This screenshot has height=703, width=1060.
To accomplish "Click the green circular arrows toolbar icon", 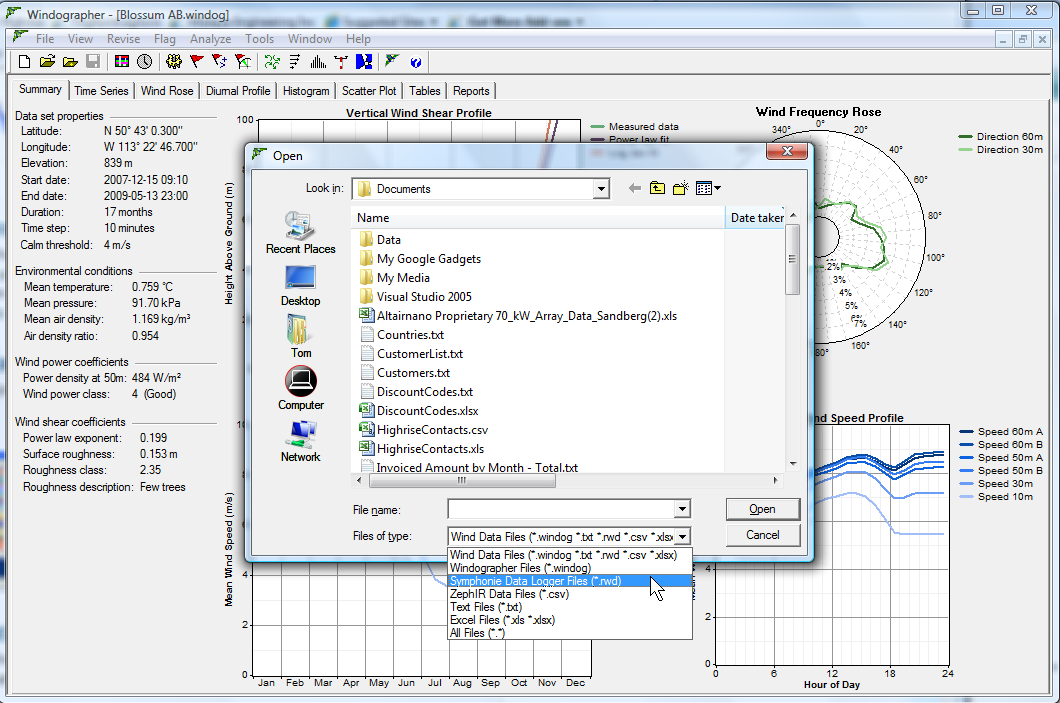I will point(272,62).
